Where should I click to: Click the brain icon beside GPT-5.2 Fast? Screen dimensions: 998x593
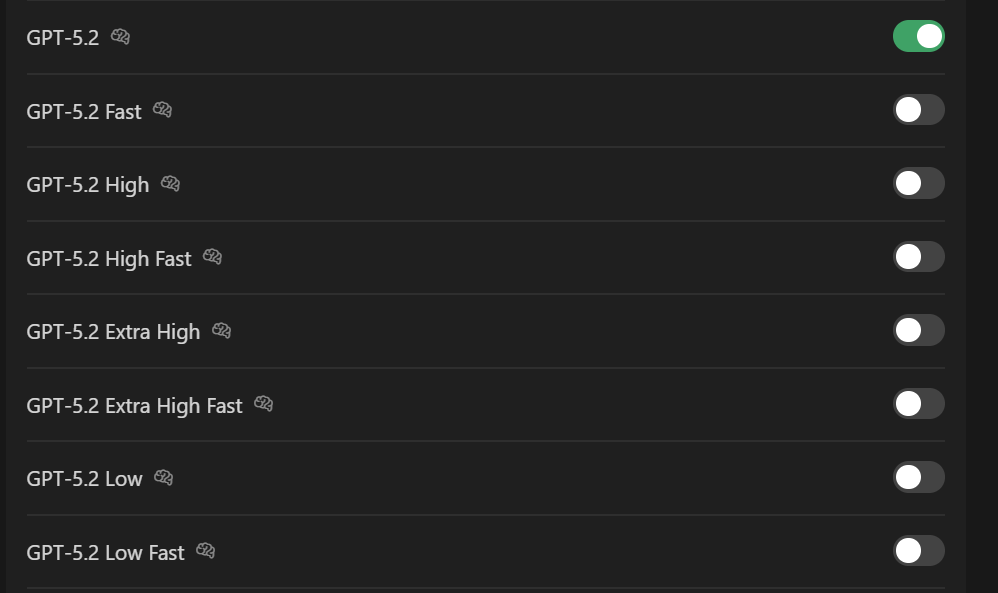(x=163, y=110)
